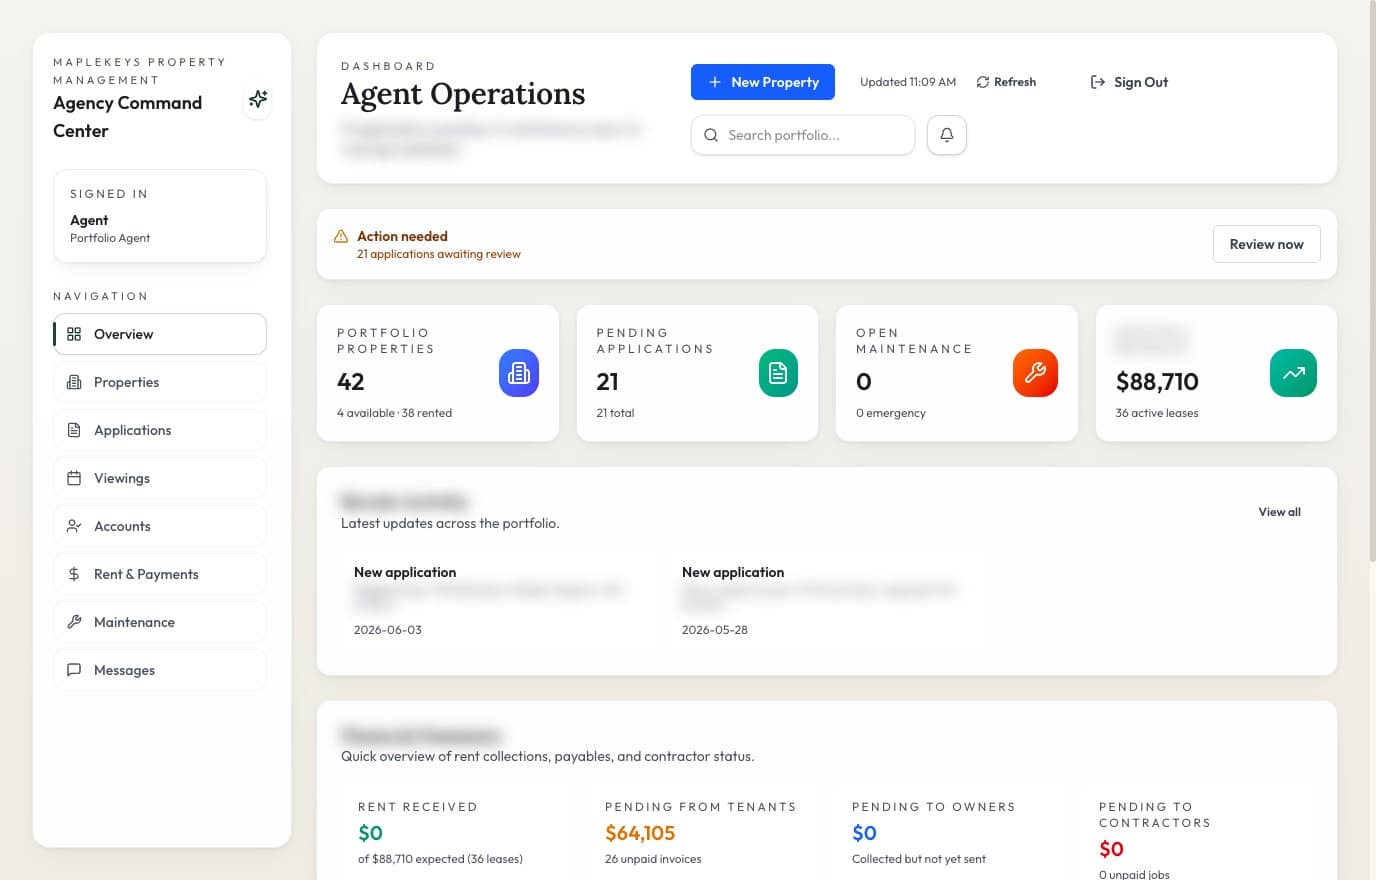Click the New Property button

tap(763, 82)
